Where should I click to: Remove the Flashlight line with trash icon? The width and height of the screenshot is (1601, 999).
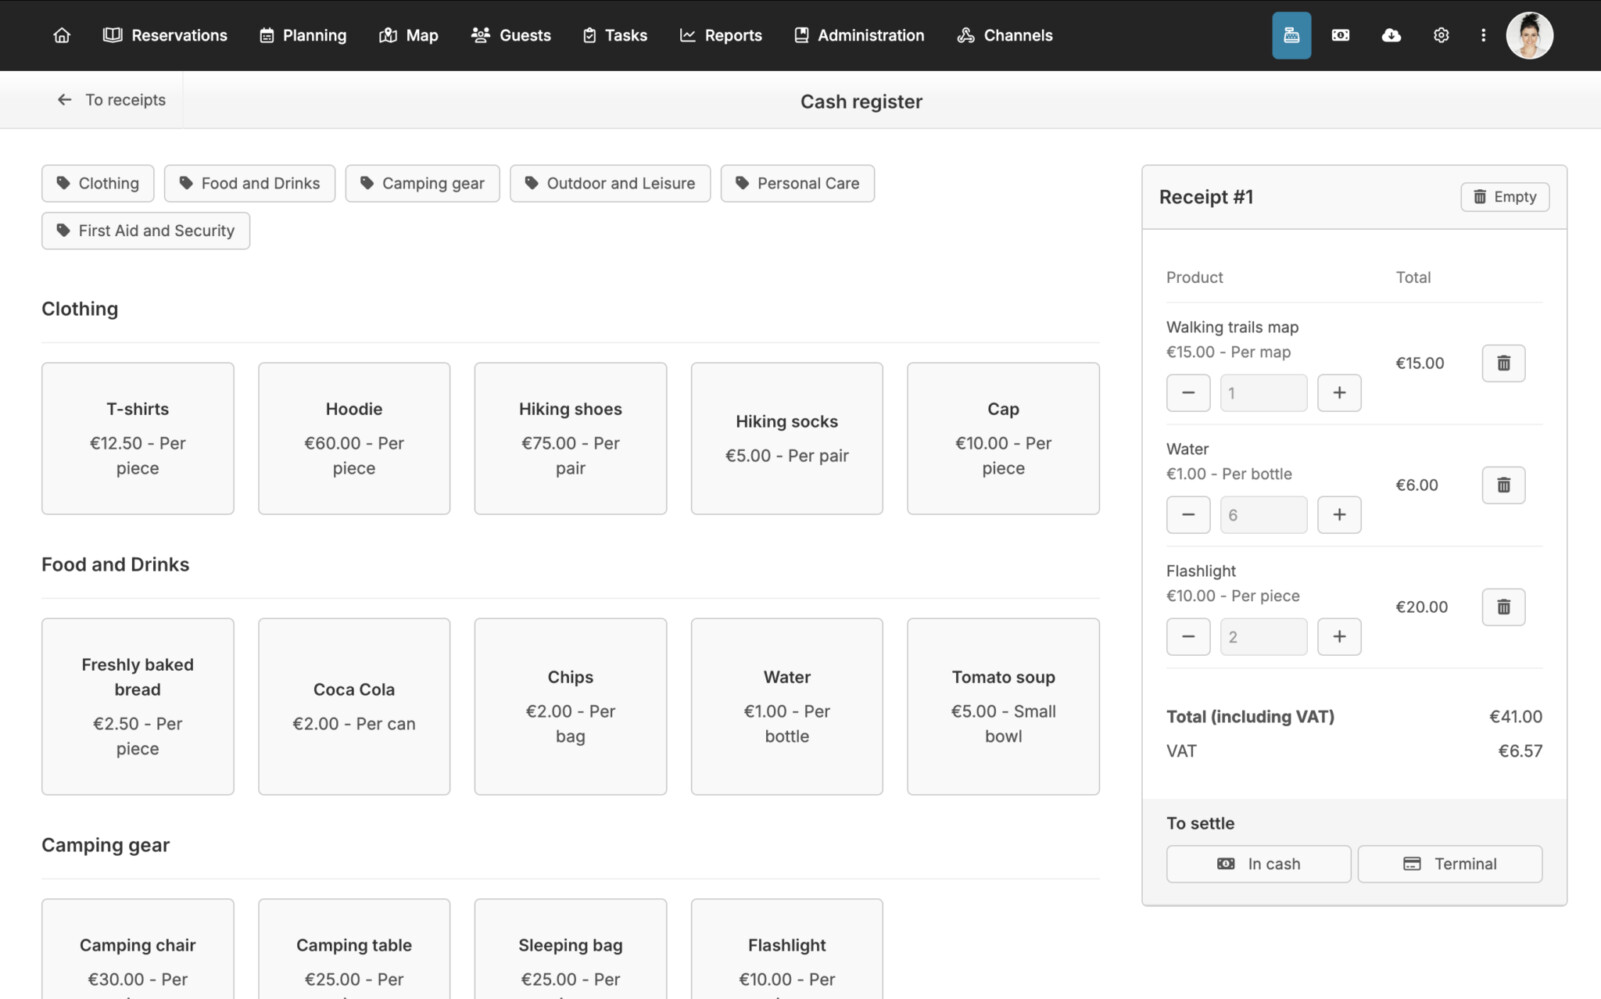pyautogui.click(x=1503, y=607)
